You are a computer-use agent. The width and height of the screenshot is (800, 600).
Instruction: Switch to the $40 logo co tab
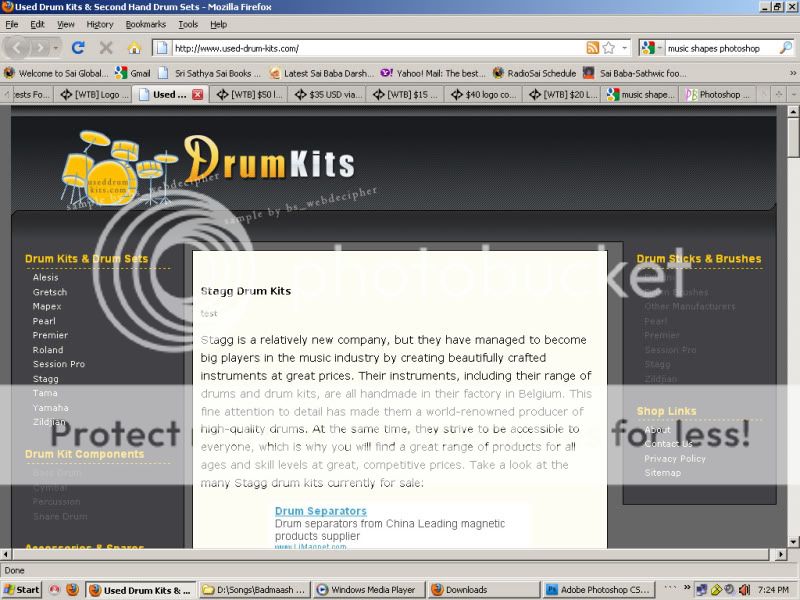coord(484,94)
